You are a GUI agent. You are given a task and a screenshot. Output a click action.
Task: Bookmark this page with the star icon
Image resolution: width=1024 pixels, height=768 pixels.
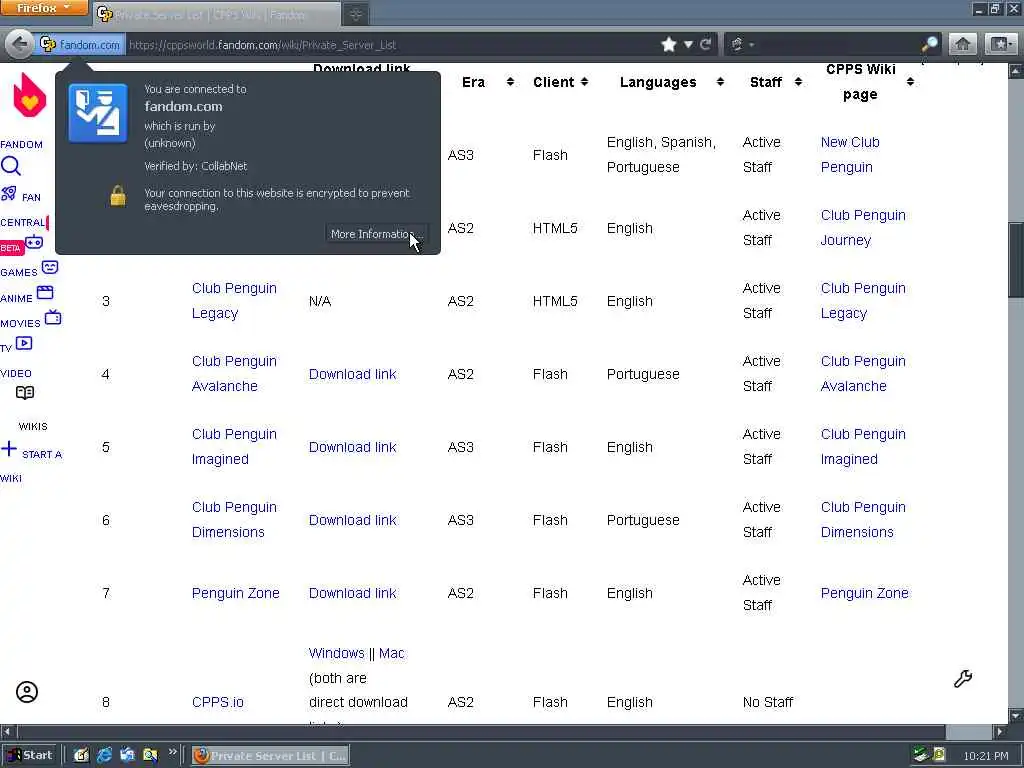pyautogui.click(x=669, y=44)
